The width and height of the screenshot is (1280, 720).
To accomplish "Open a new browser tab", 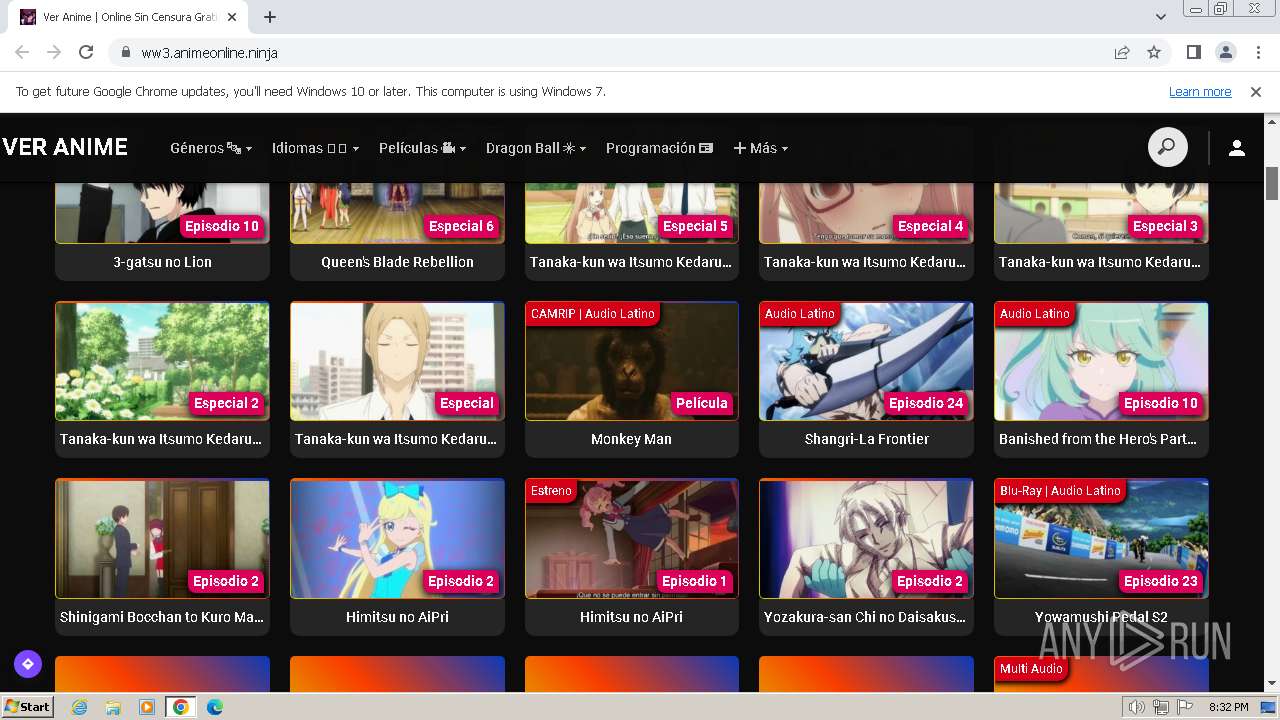I will point(270,17).
